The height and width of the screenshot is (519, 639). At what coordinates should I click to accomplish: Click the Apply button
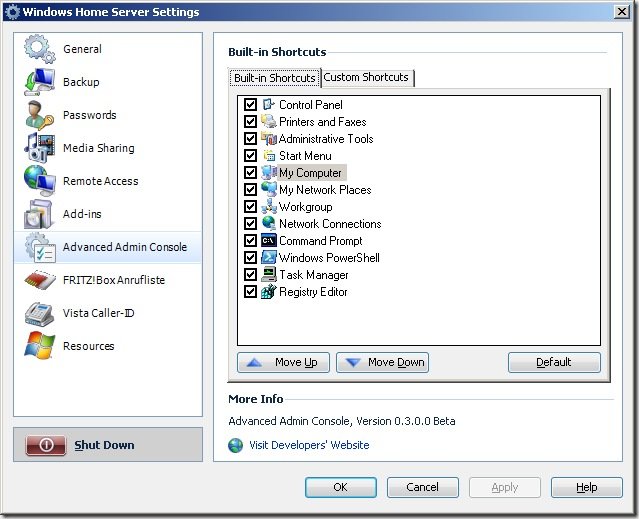click(505, 487)
